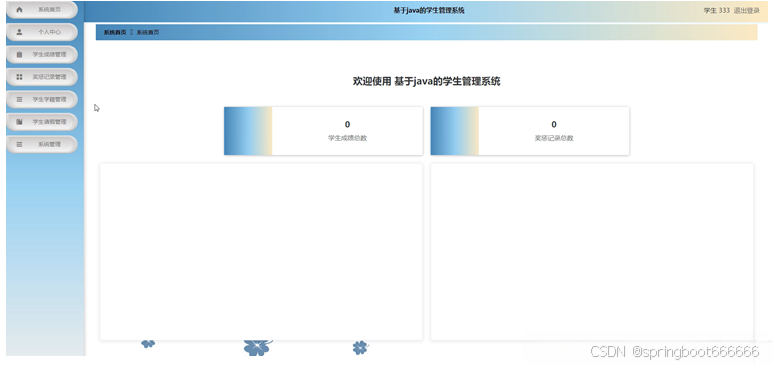
Task: Click gradient block on 学生成绩总数 card
Action: [x=248, y=131]
